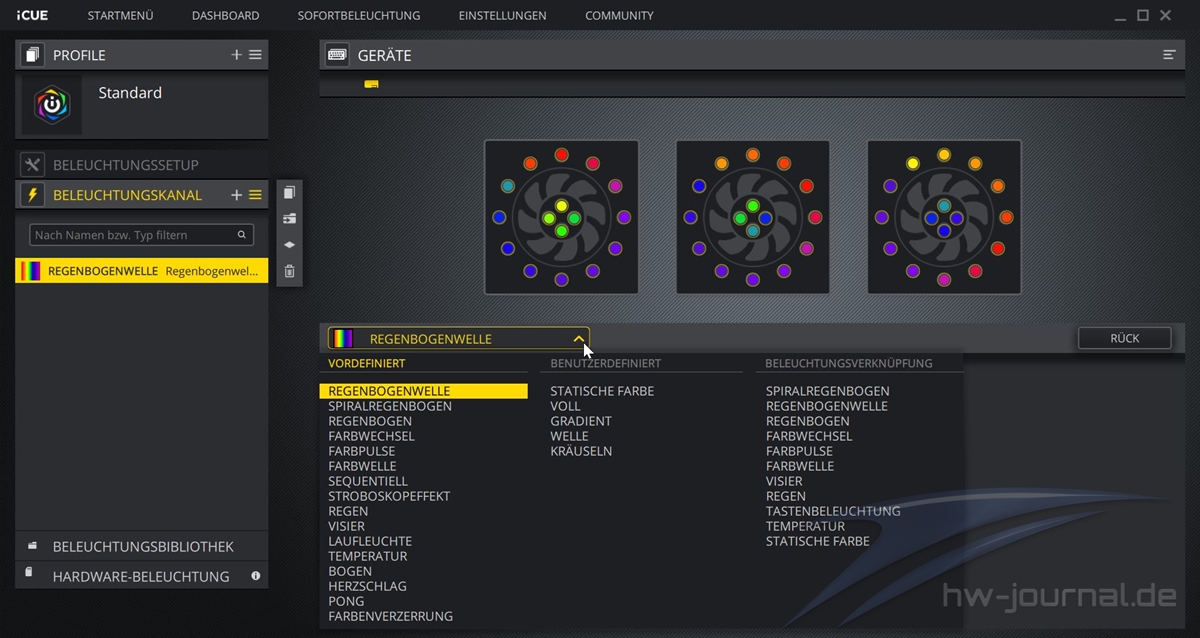Viewport: 1200px width, 638px height.
Task: Click the Profile panel icon
Action: [x=33, y=55]
